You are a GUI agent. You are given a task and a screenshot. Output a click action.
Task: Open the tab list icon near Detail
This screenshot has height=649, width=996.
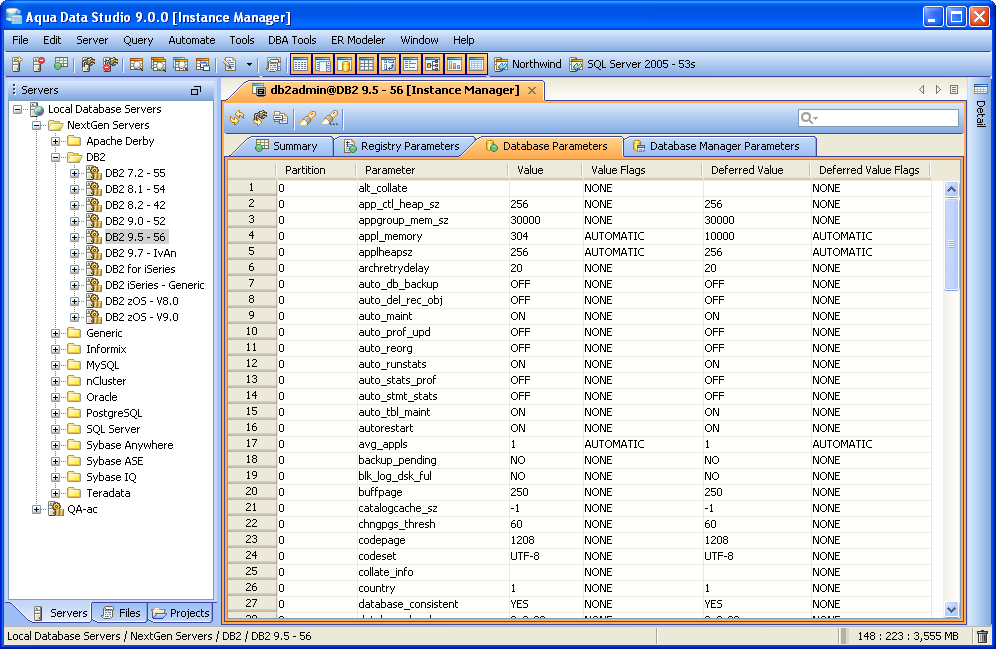954,90
